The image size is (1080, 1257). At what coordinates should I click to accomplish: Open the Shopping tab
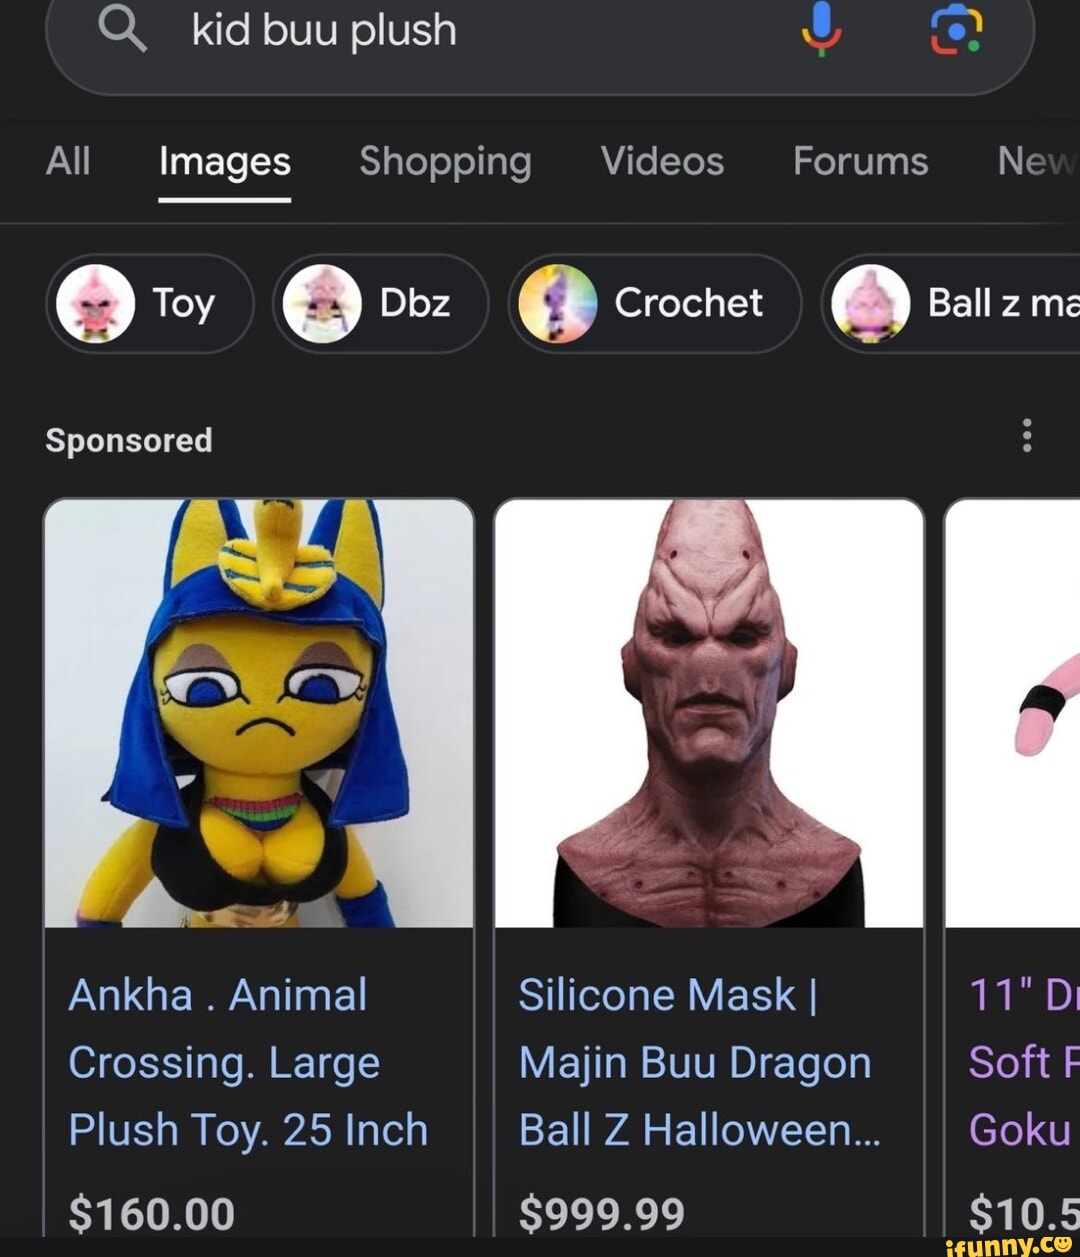[x=445, y=162]
